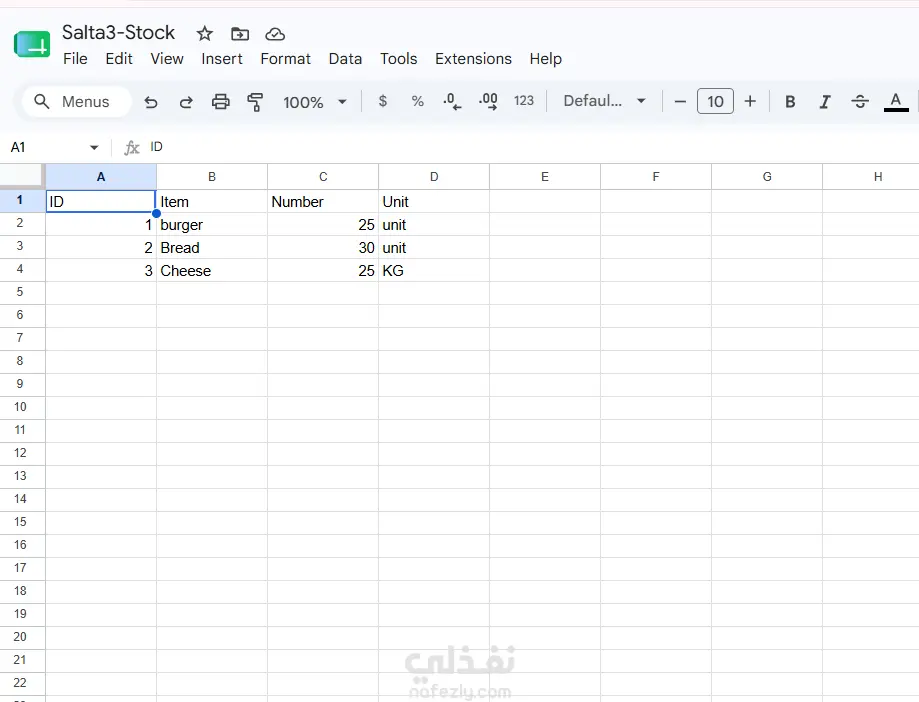Open the Help menu
Viewport: 919px width, 702px height.
(546, 59)
